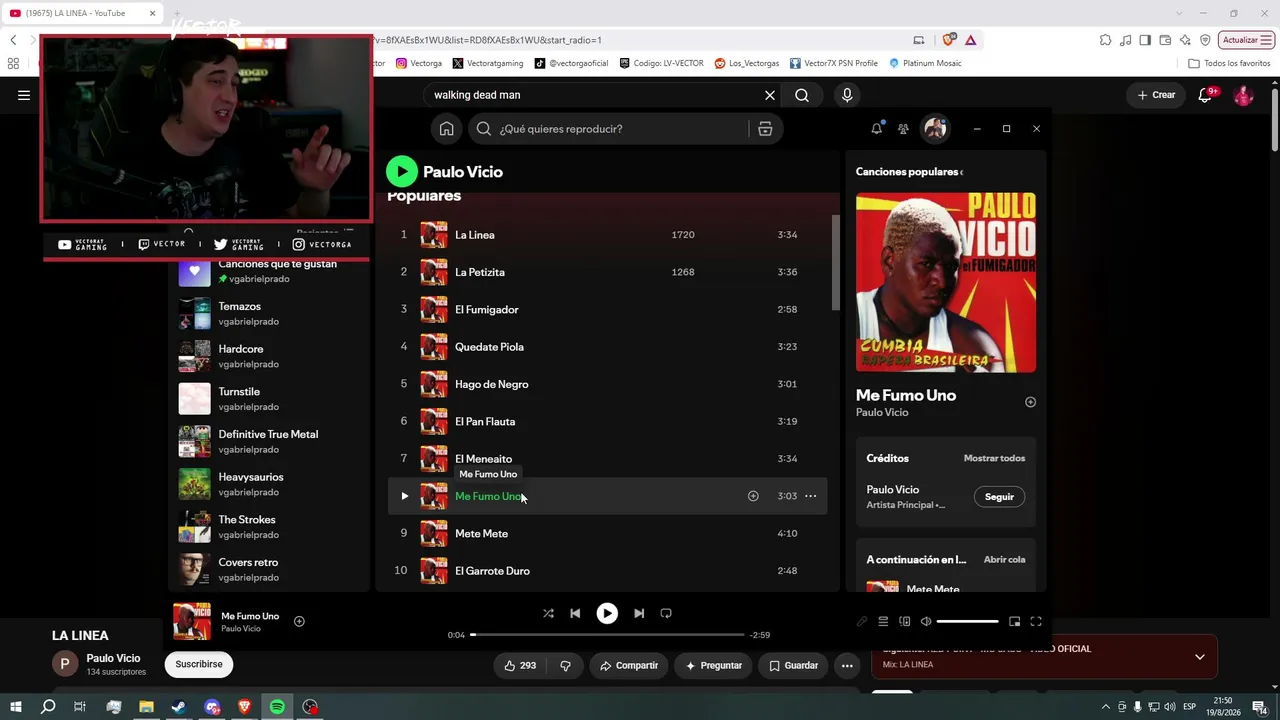The width and height of the screenshot is (1280, 720).
Task: Open the Hardcore playlist
Action: click(x=270, y=356)
